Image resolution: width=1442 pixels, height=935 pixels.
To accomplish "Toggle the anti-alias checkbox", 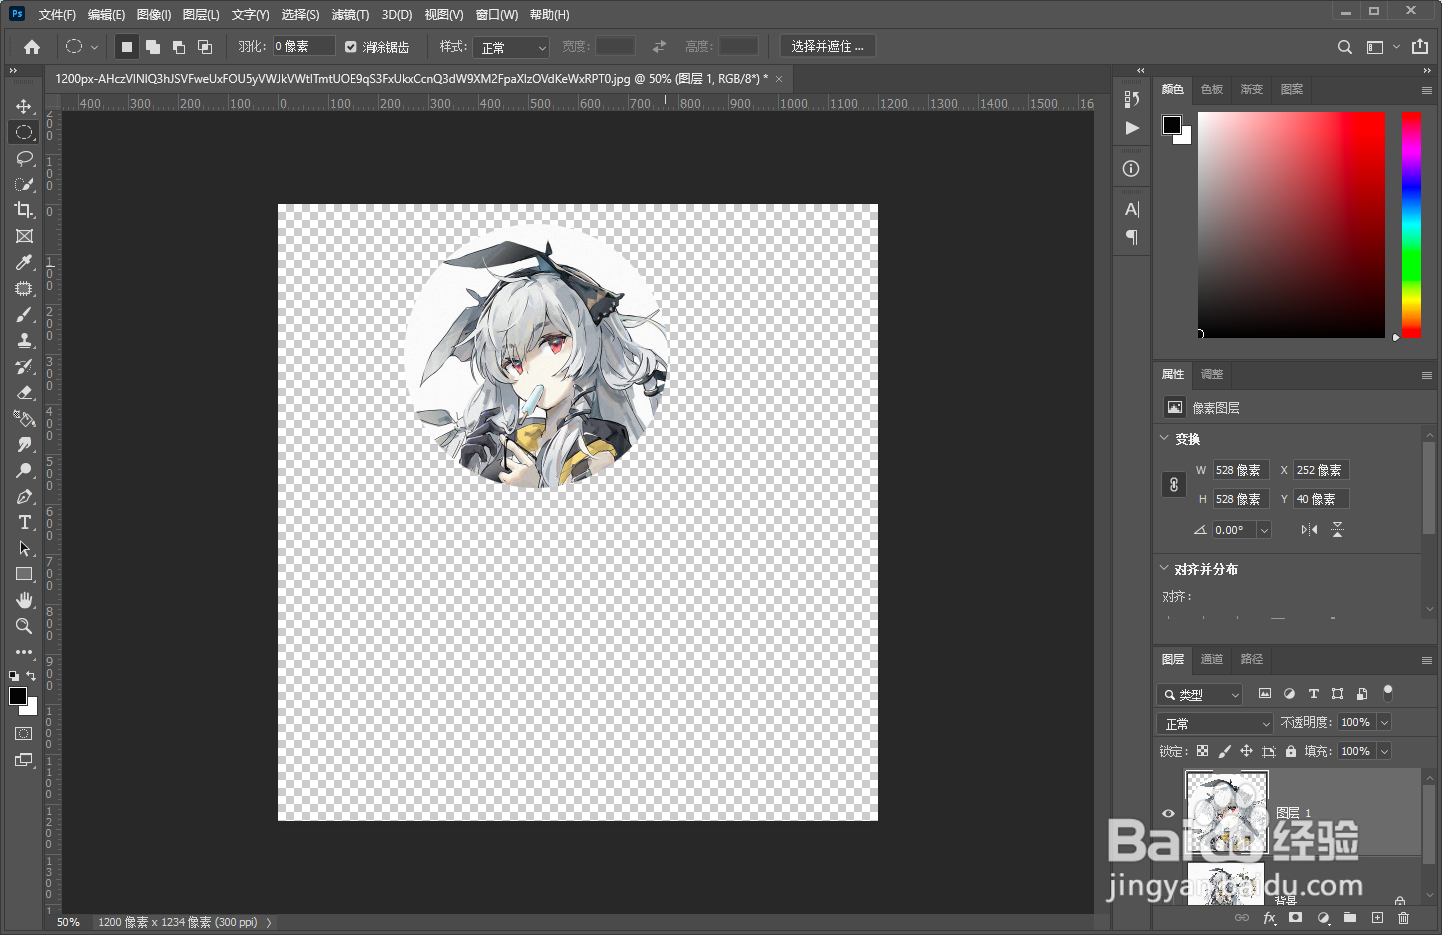I will 351,47.
